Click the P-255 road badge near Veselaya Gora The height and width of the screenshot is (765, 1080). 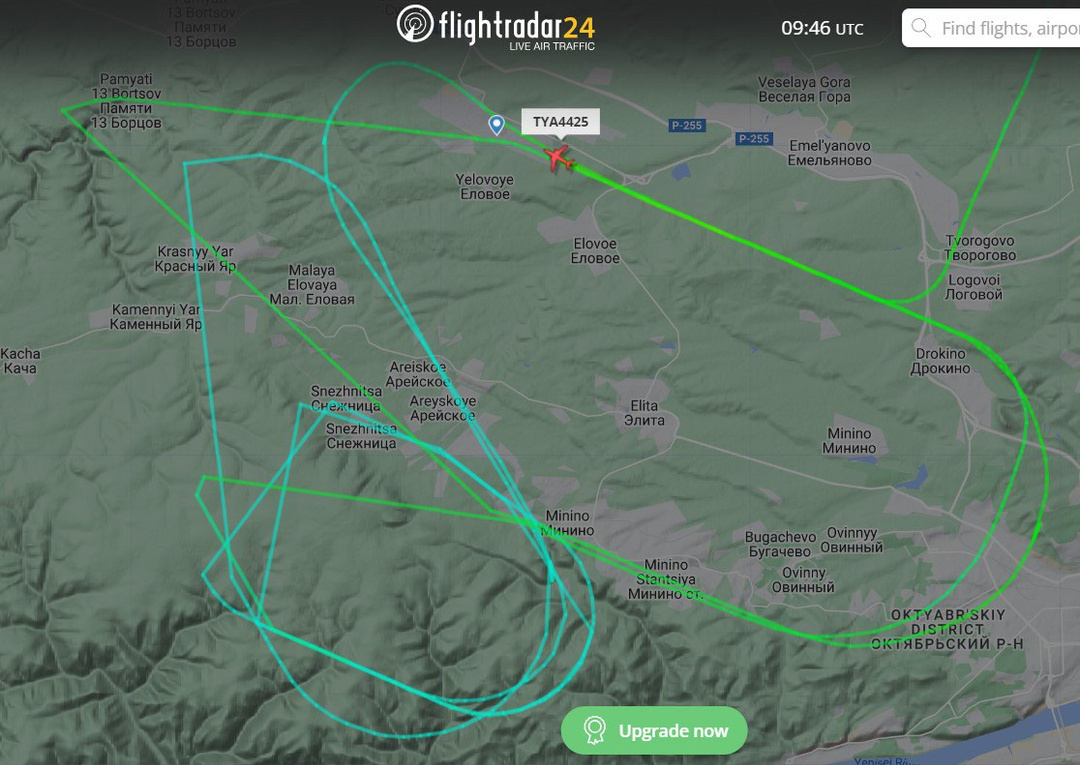(x=686, y=125)
